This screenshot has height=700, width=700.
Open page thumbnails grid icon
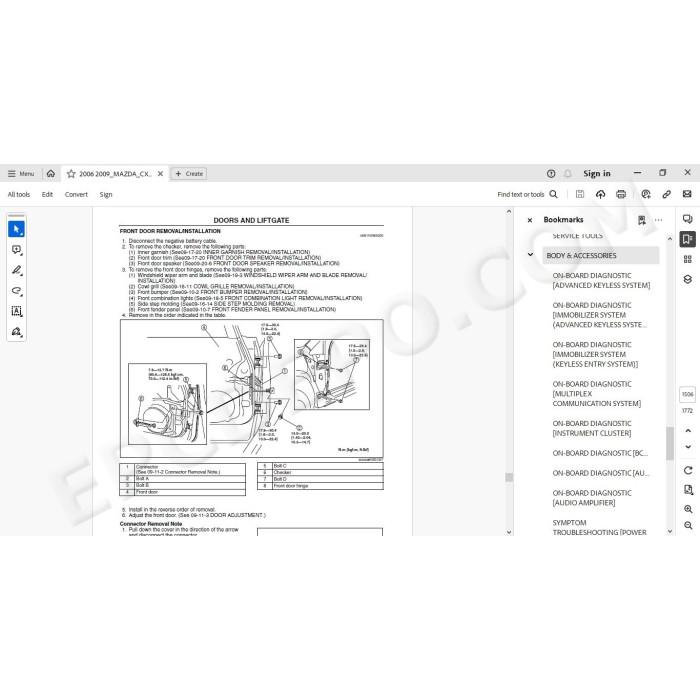(x=688, y=259)
